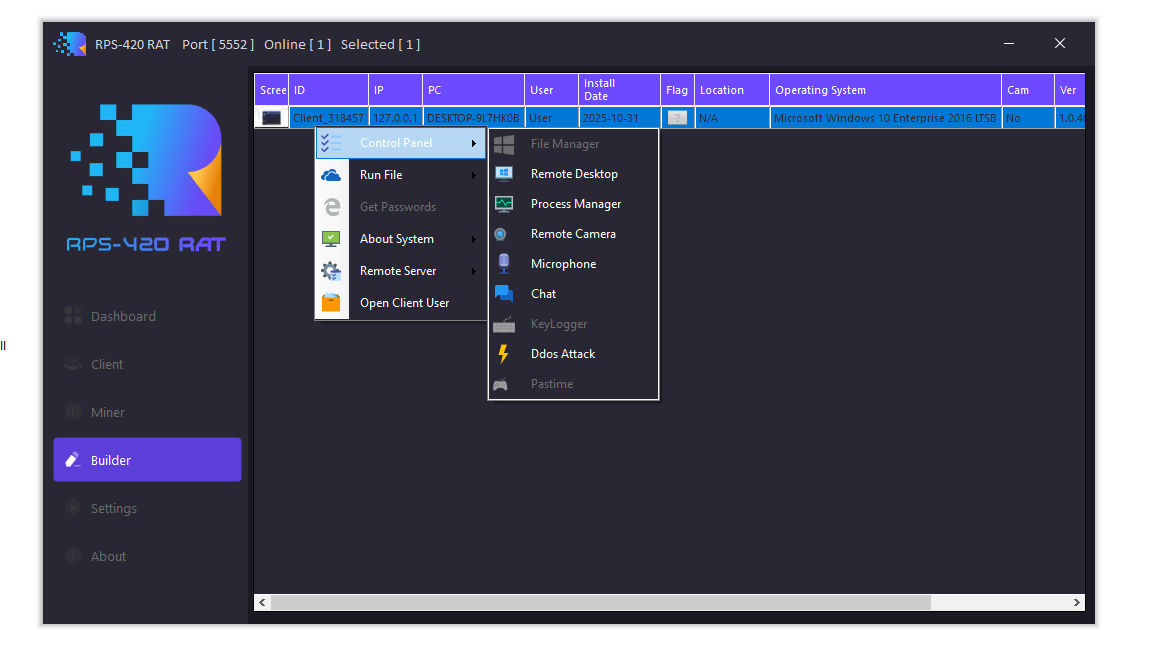Select the Client sidebar icon
The image size is (1172, 672).
pos(73,363)
